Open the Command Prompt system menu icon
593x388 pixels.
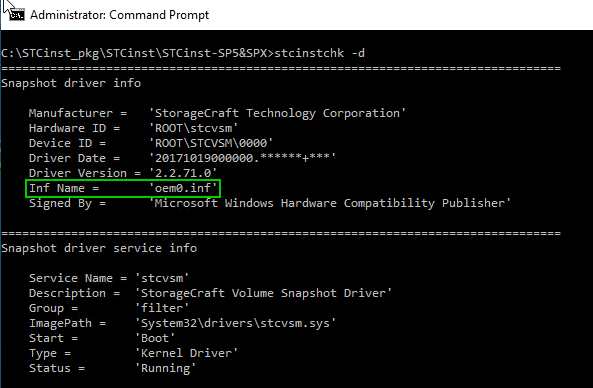tap(17, 14)
